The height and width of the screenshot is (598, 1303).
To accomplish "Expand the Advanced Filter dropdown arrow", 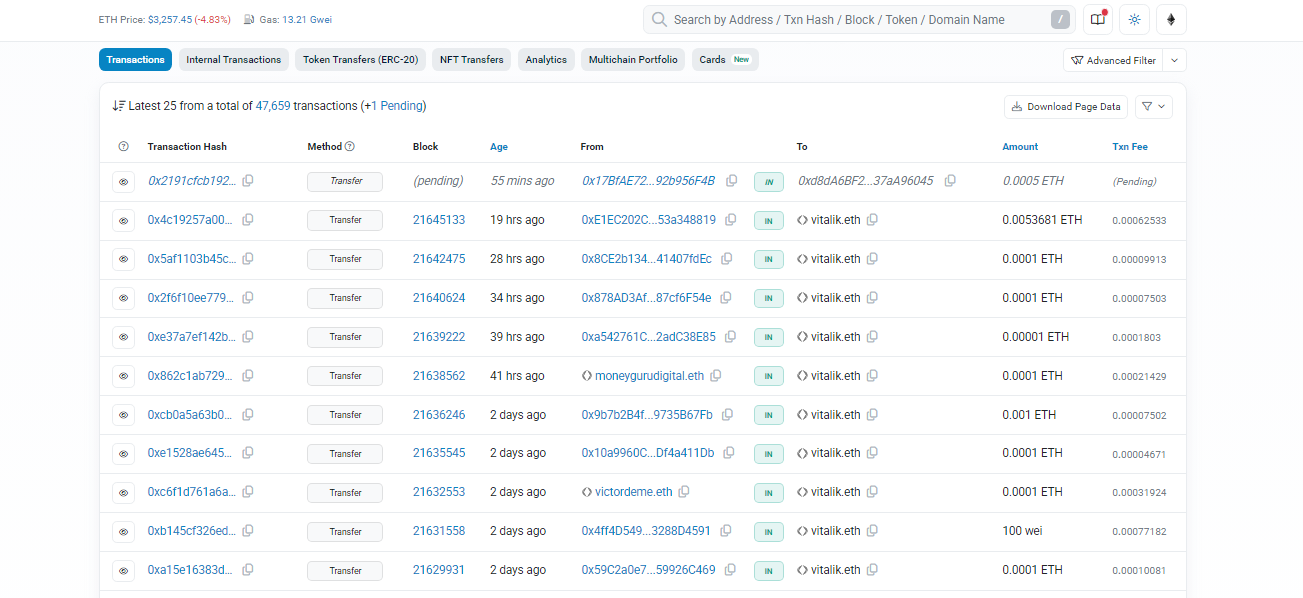I will [x=1175, y=60].
